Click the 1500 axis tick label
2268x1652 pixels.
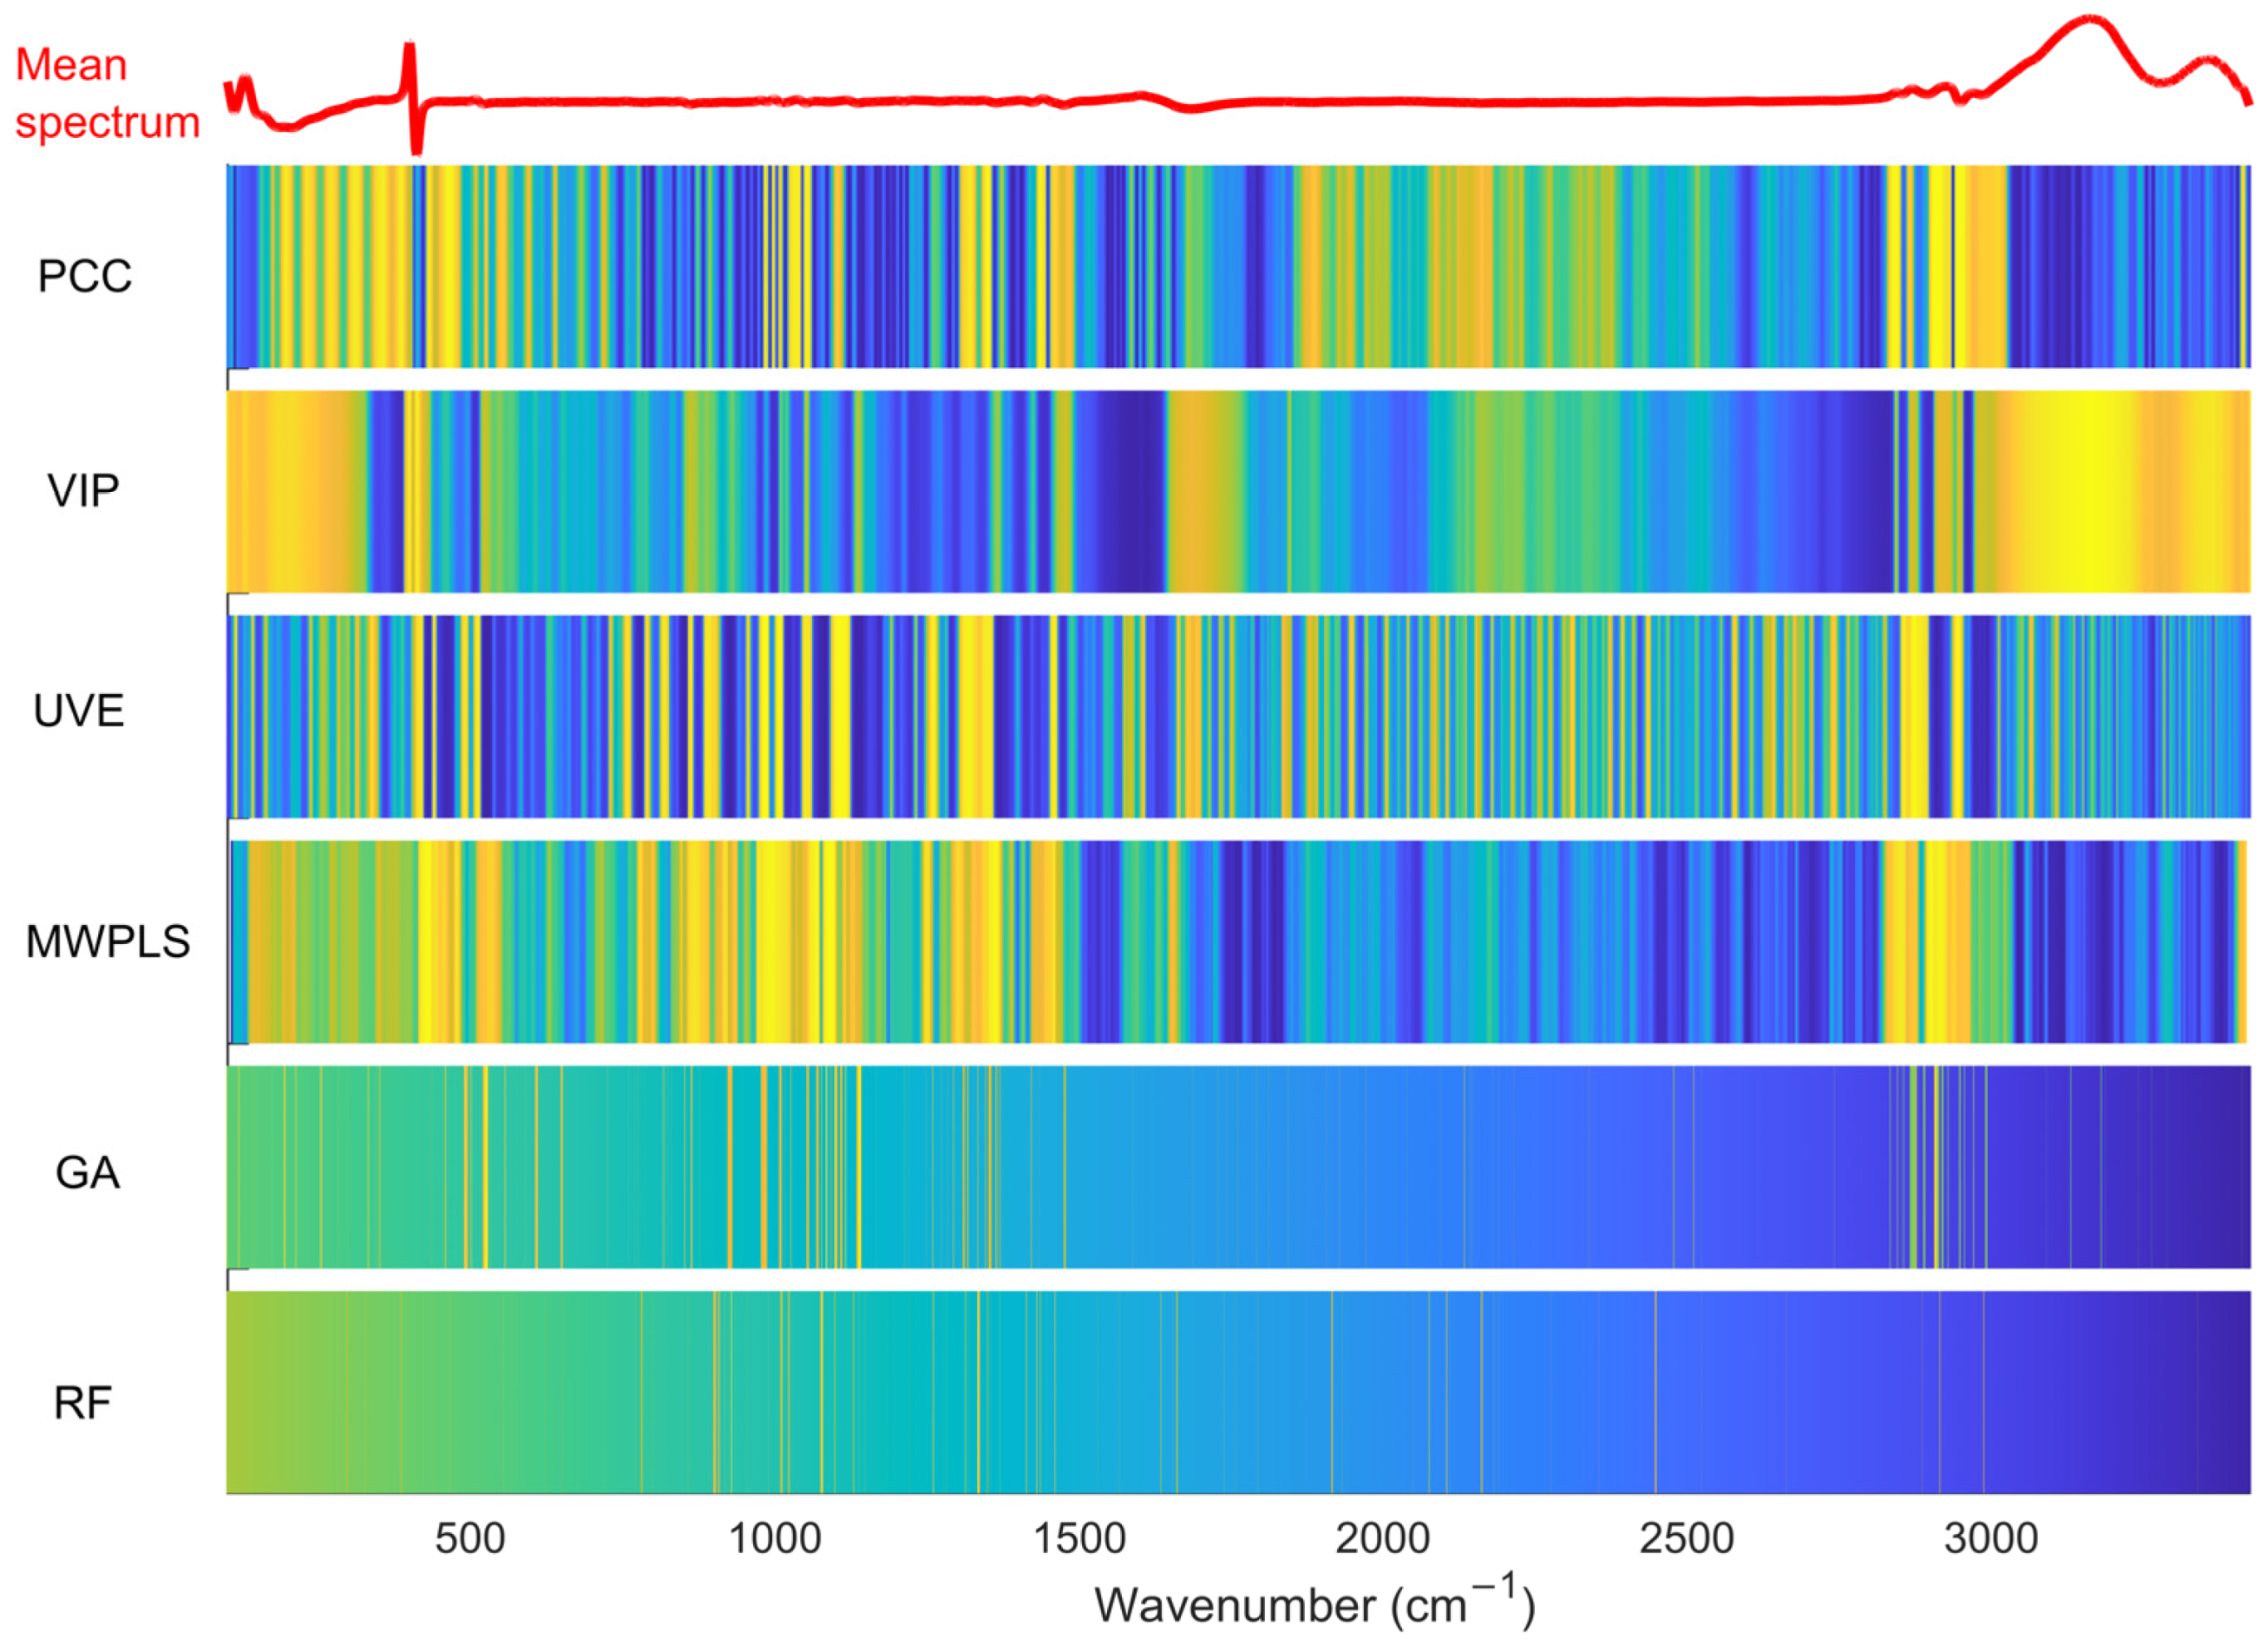[x=1079, y=1539]
